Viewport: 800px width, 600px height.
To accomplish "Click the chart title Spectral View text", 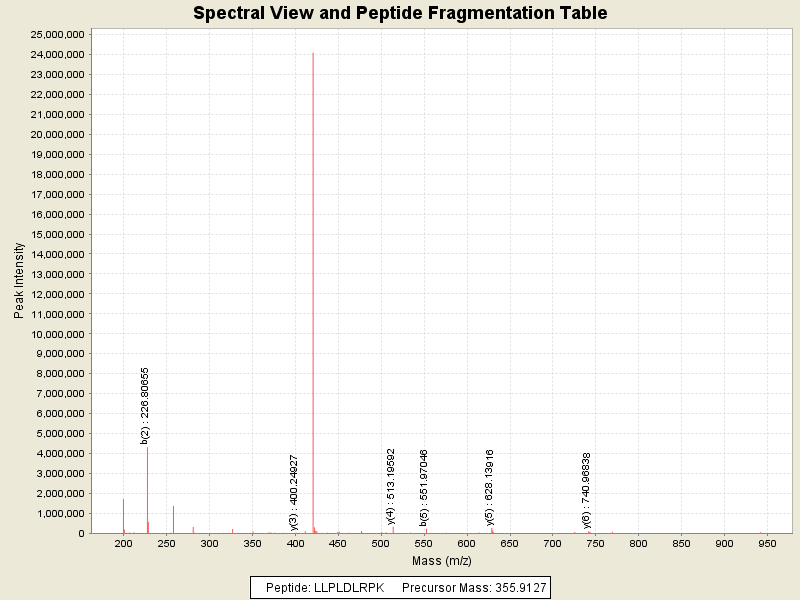I will point(399,13).
